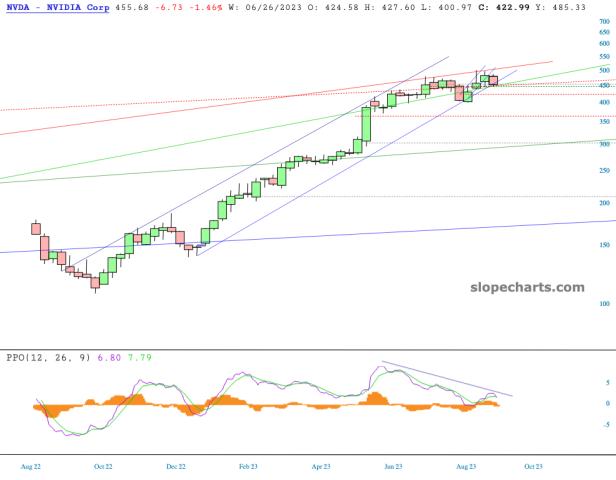Viewport: 616px width, 480px height.
Task: Click the green PPO signal value 7.79
Action: (x=140, y=357)
